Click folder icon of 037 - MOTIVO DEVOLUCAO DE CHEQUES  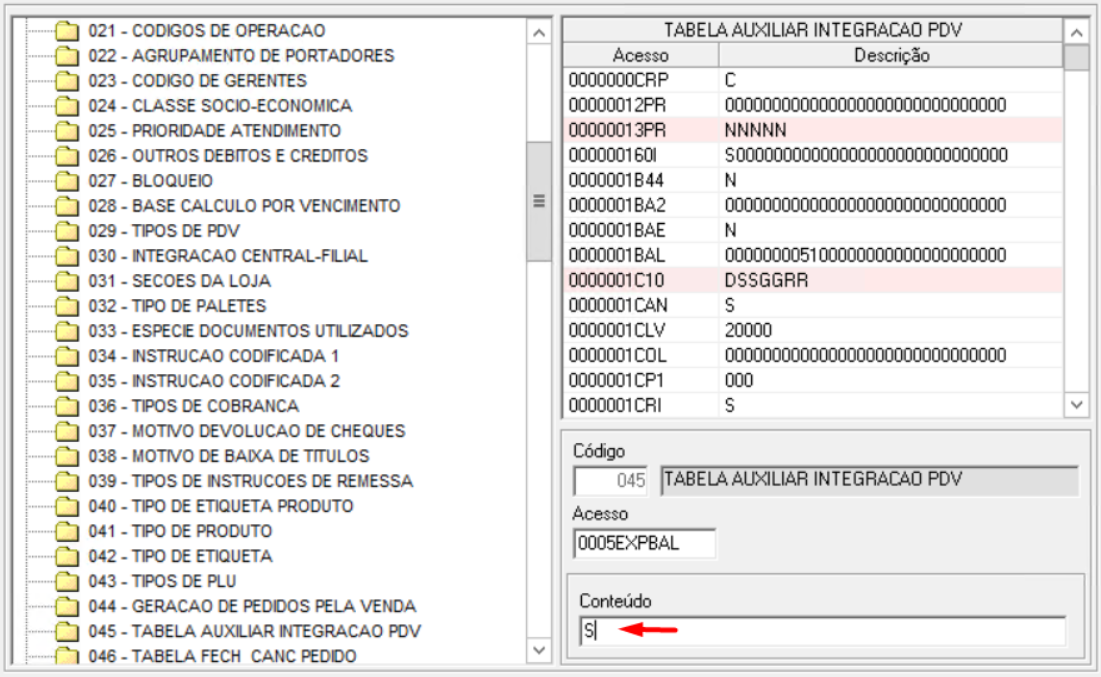tap(67, 431)
